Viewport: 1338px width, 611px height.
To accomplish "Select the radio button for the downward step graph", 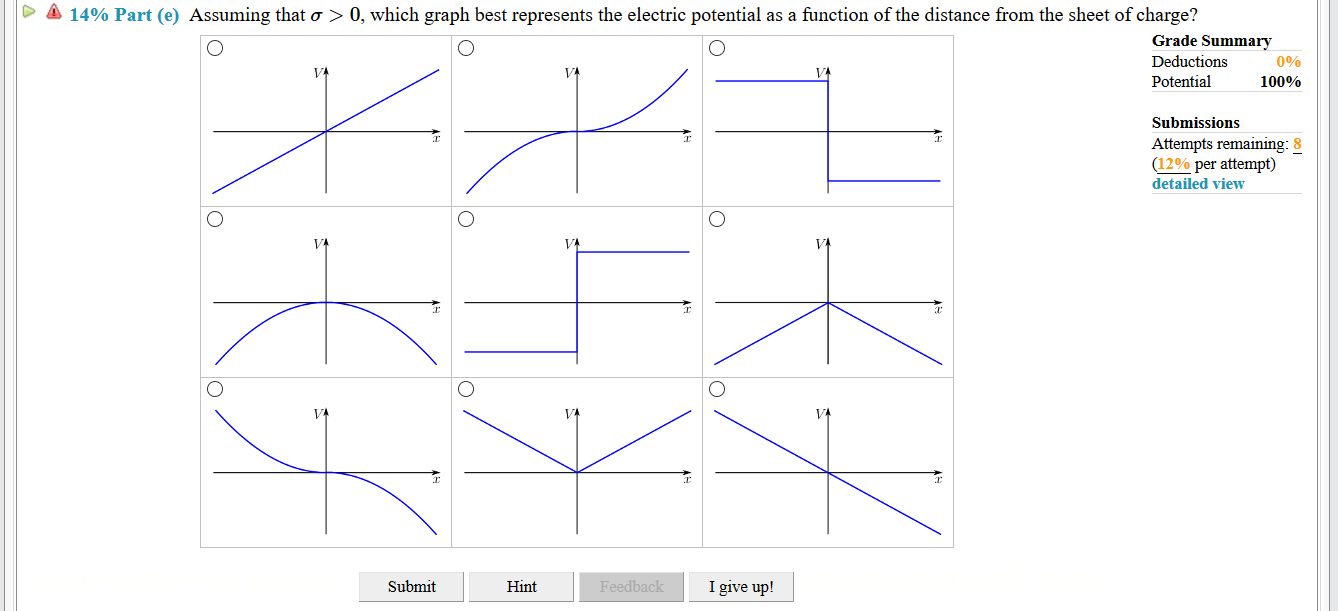I will pos(716,46).
